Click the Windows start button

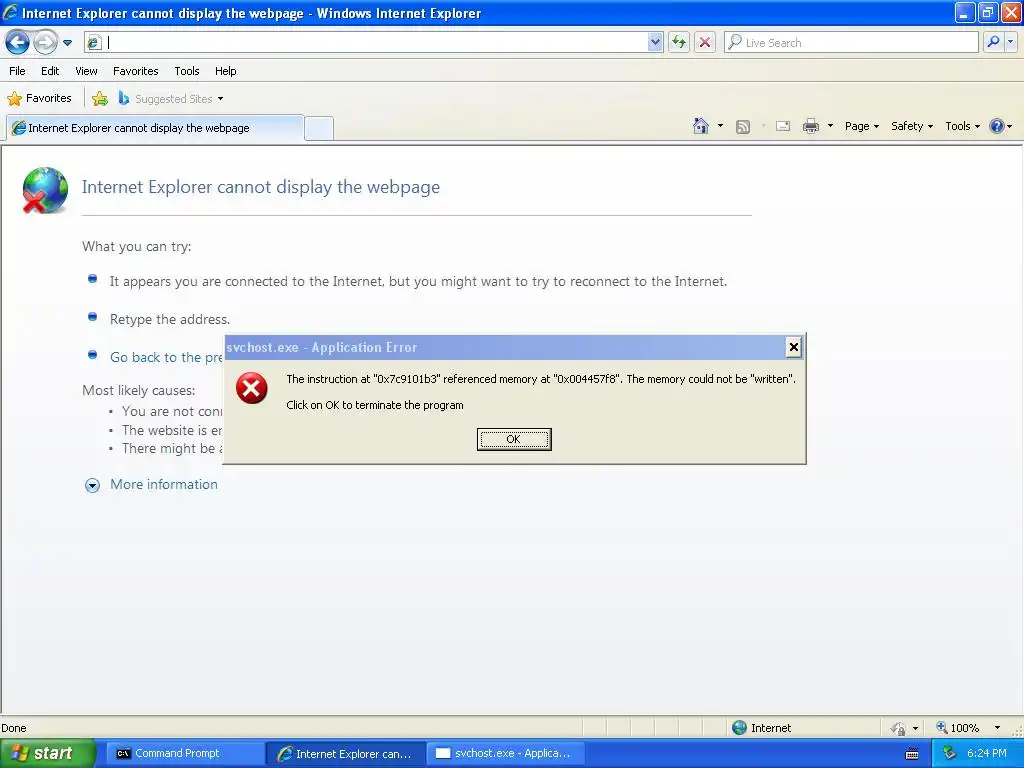46,753
